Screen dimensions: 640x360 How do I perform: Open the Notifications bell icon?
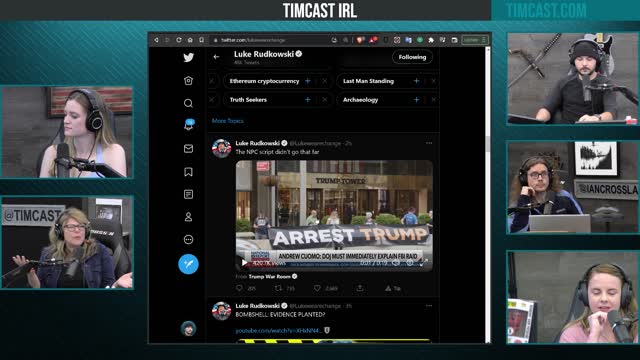(x=189, y=125)
